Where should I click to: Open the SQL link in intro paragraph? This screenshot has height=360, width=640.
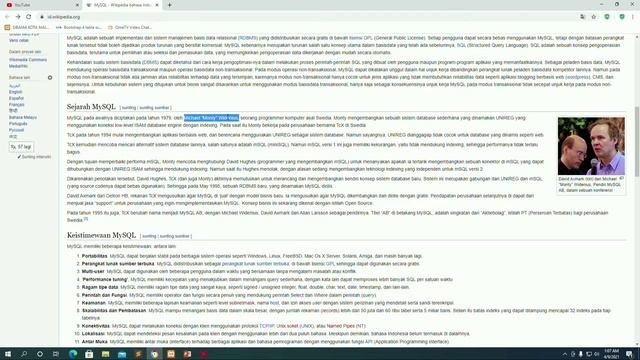461,45
